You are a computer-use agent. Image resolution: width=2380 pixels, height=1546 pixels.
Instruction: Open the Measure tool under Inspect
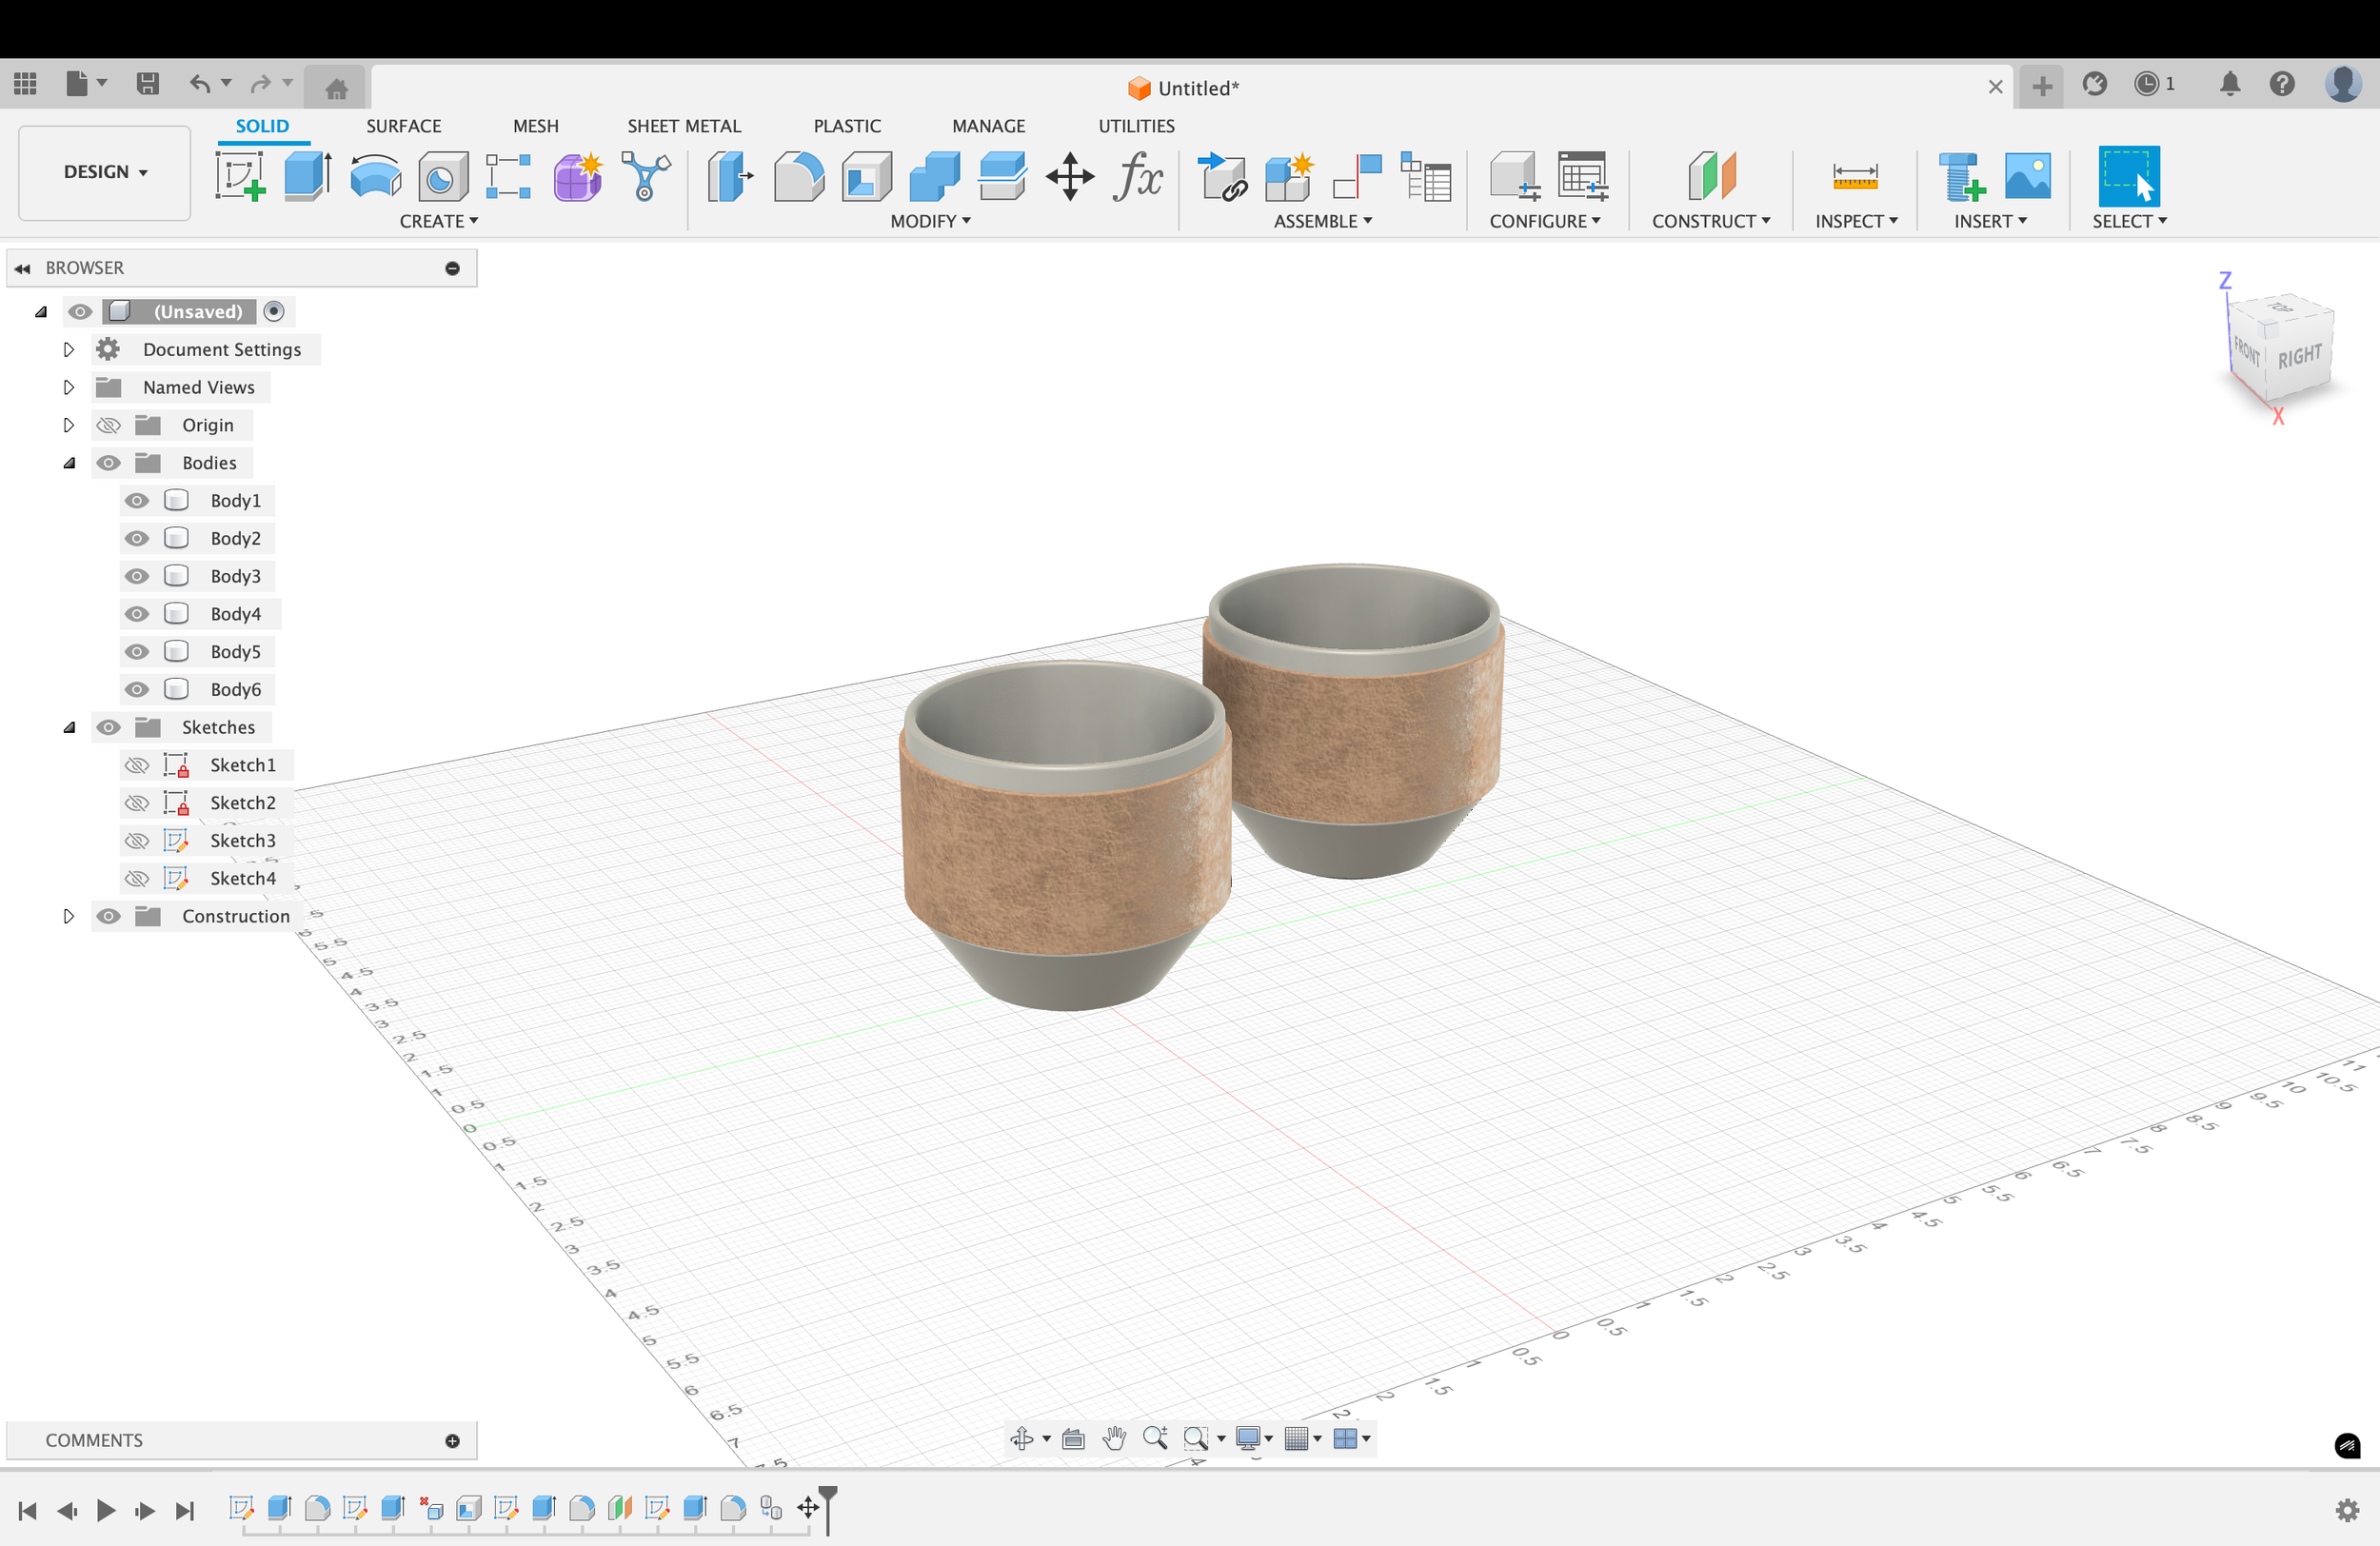1854,177
